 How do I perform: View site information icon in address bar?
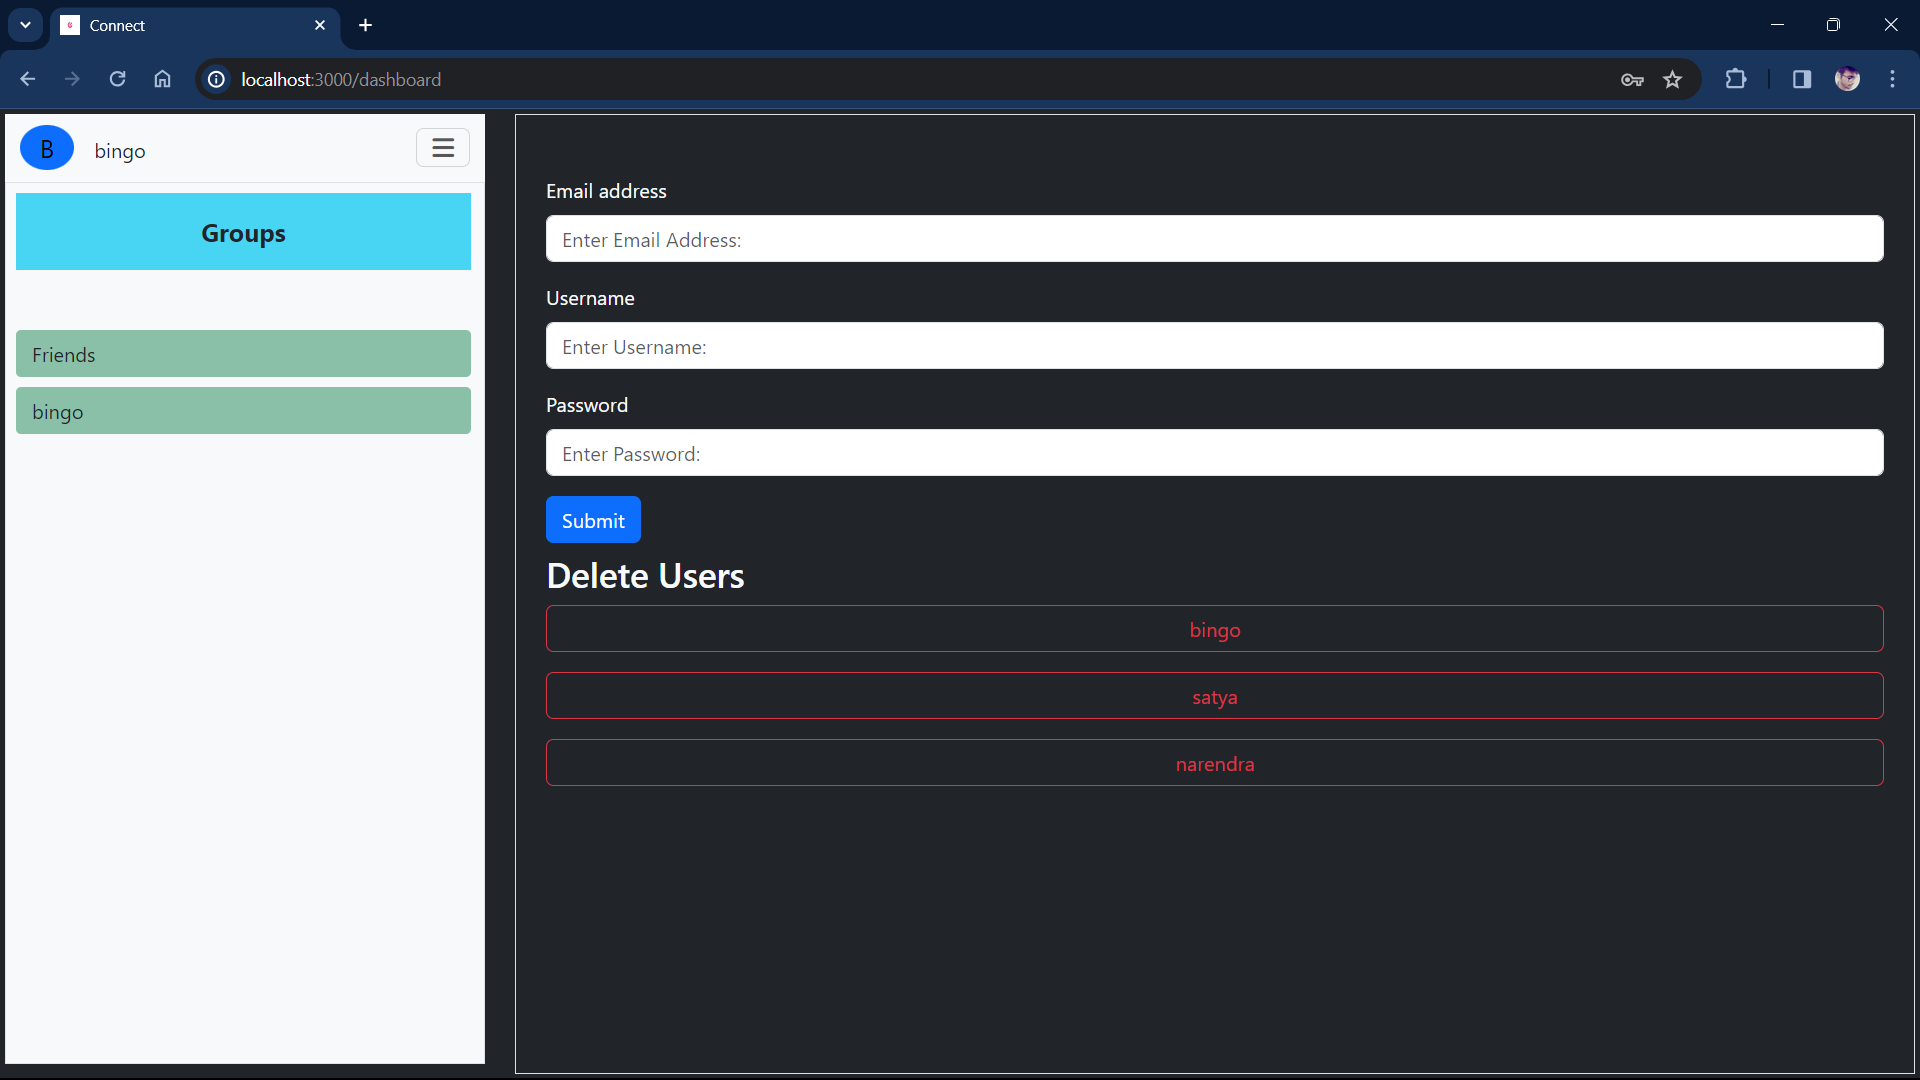click(x=216, y=79)
